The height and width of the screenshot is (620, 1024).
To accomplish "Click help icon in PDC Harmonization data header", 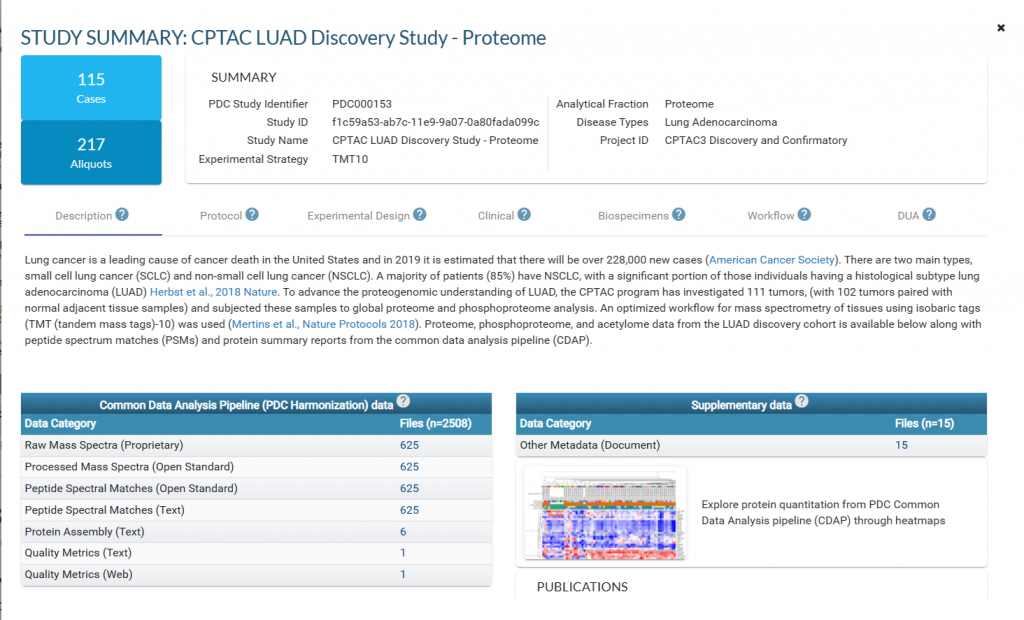I will 403,402.
